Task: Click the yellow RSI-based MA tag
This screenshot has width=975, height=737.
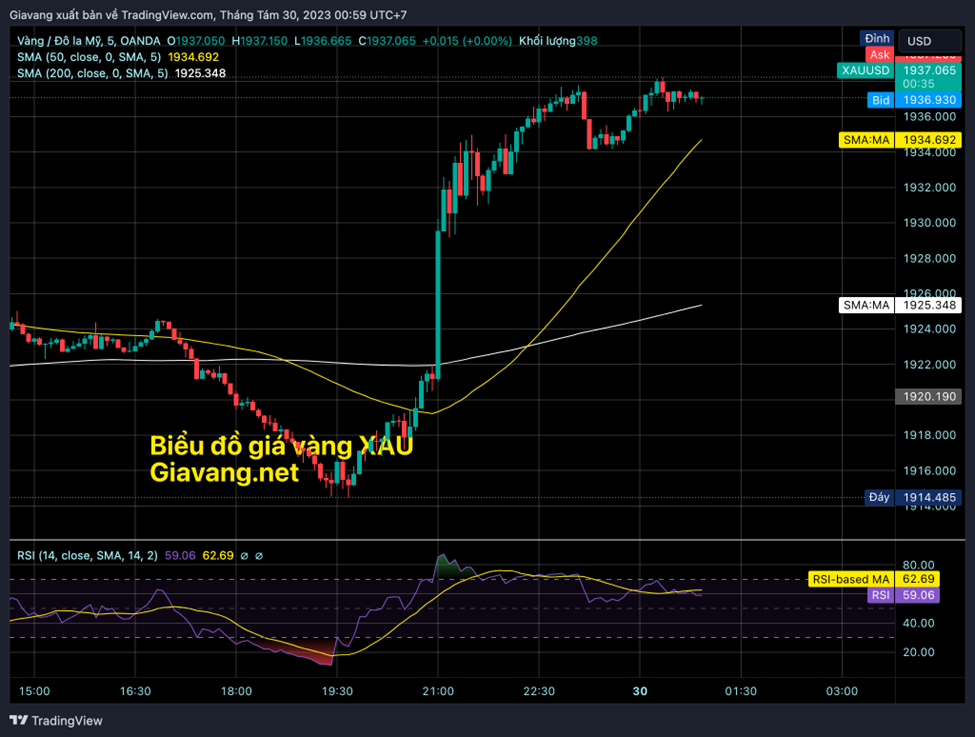Action: (x=850, y=579)
